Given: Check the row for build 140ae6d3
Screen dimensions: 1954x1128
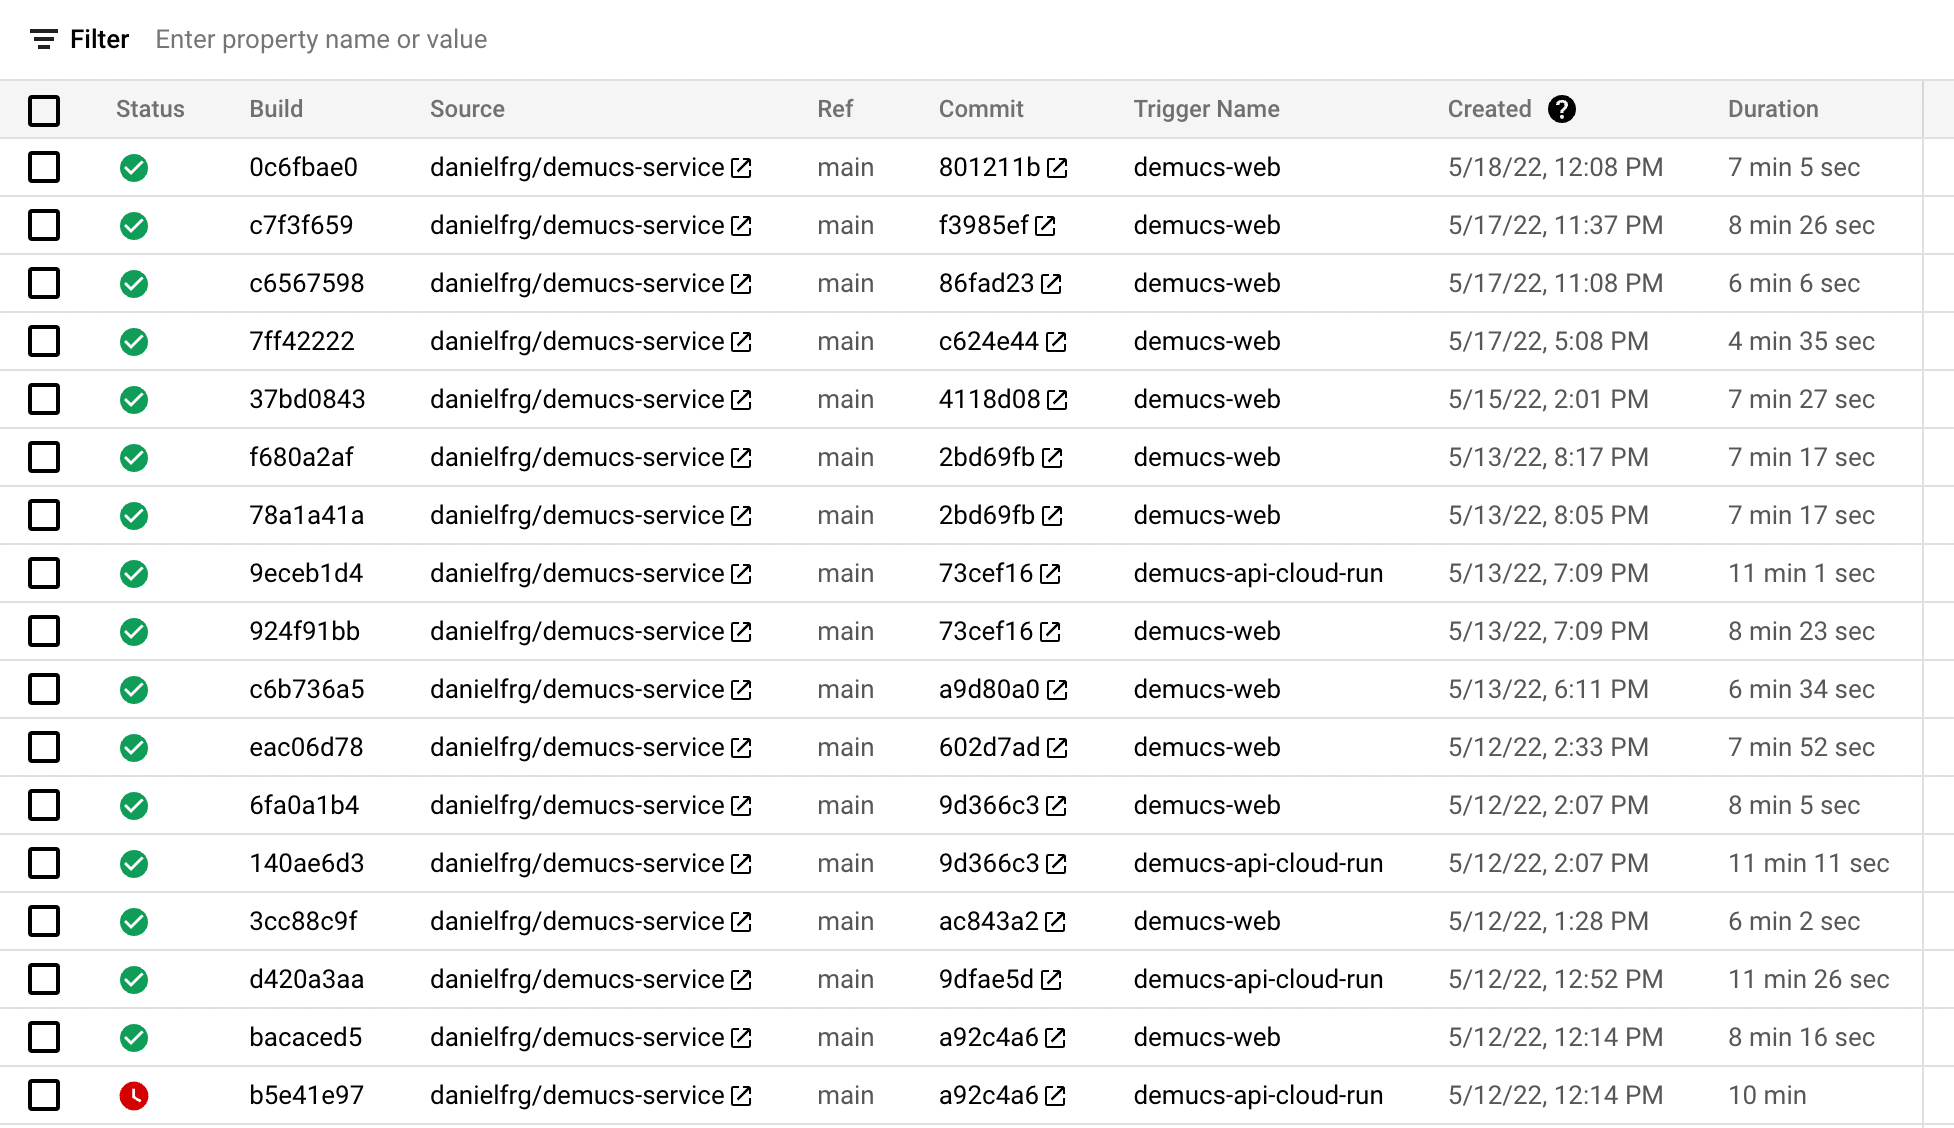Looking at the screenshot, I should [44, 863].
